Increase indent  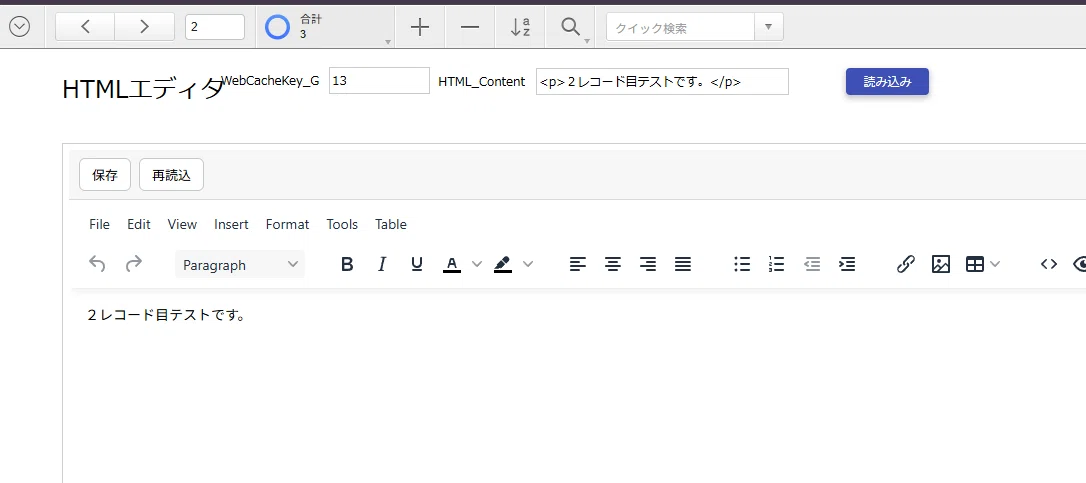point(847,264)
